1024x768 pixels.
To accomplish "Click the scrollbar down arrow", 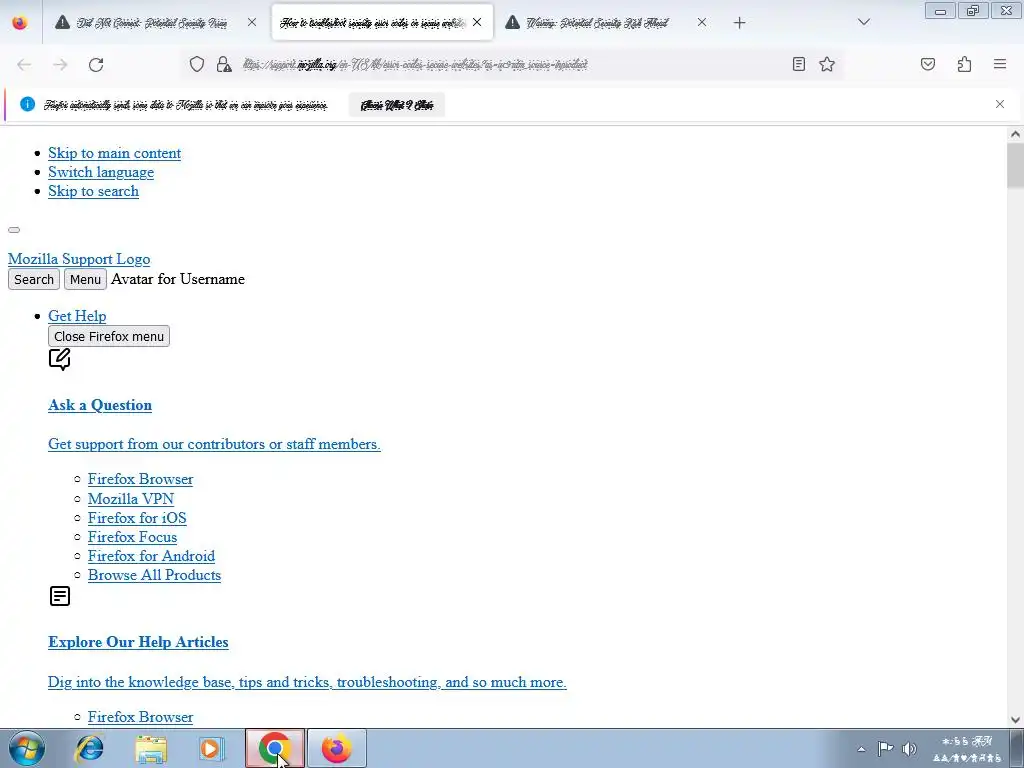I will (x=1015, y=719).
